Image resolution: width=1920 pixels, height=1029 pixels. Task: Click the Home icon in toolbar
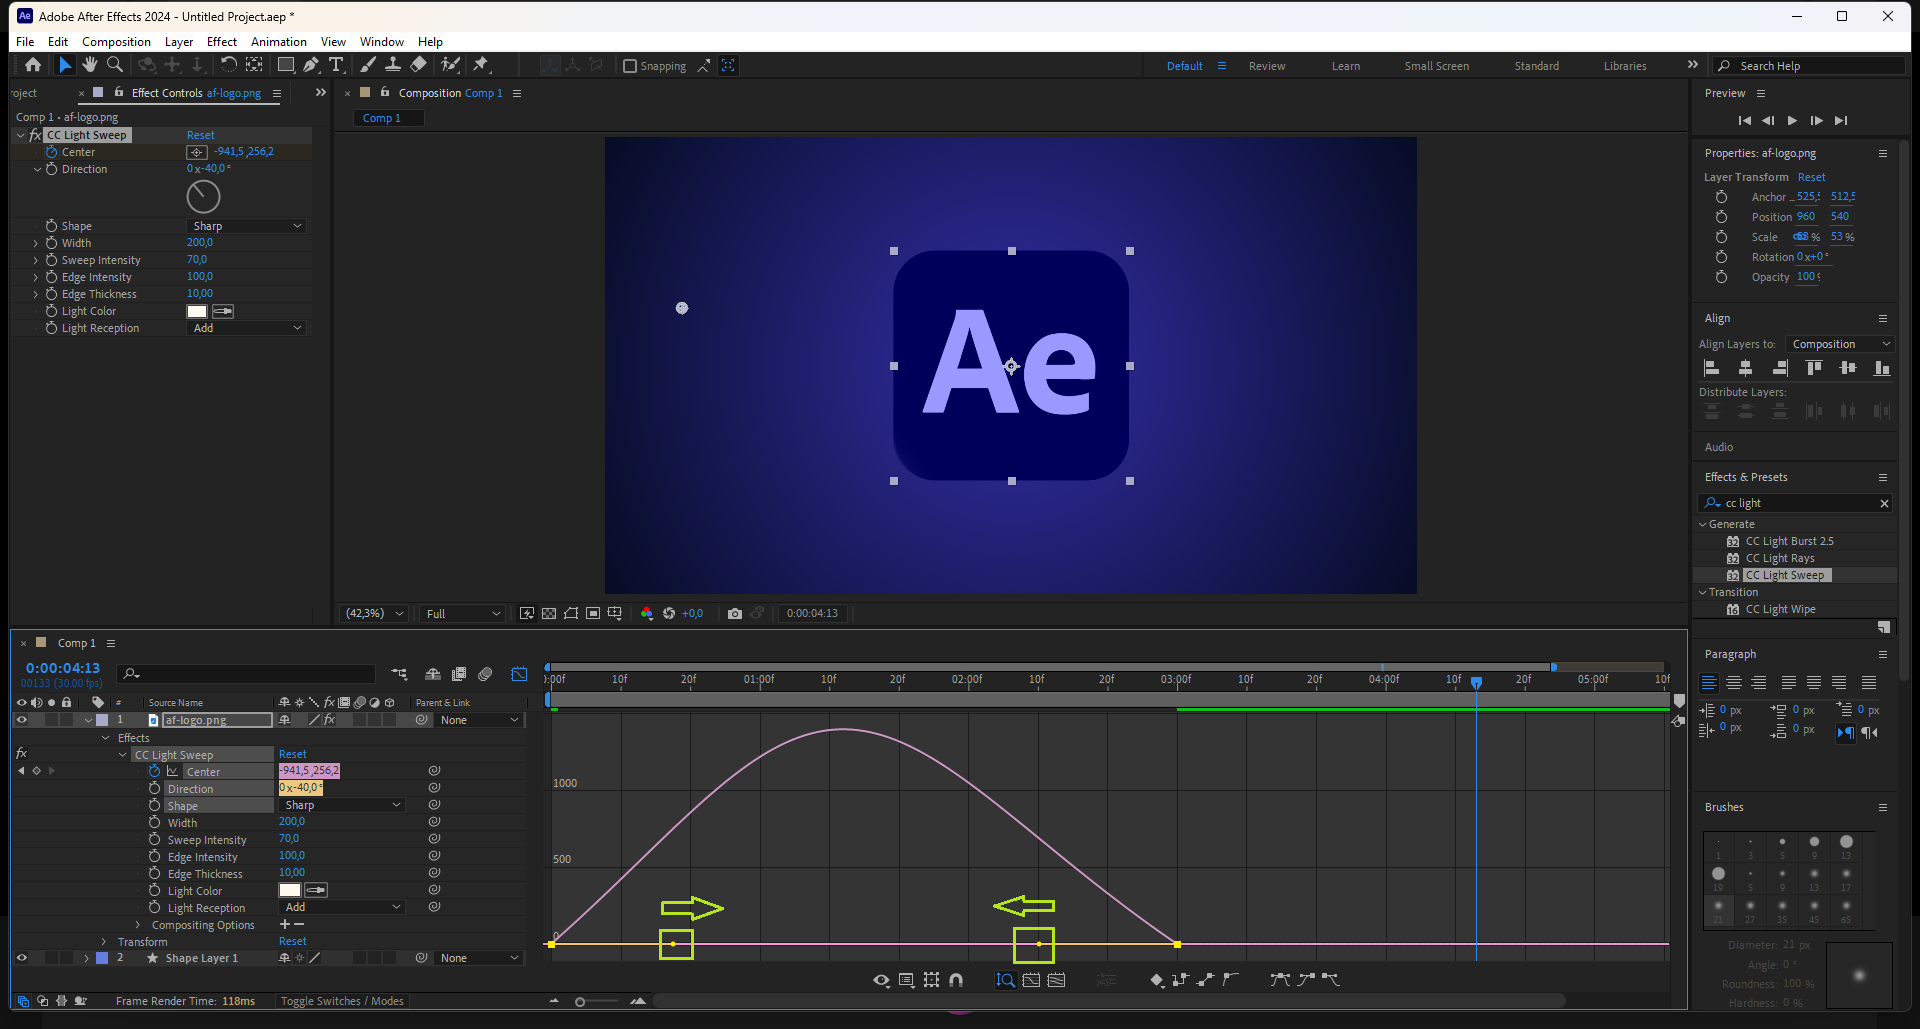click(x=33, y=65)
